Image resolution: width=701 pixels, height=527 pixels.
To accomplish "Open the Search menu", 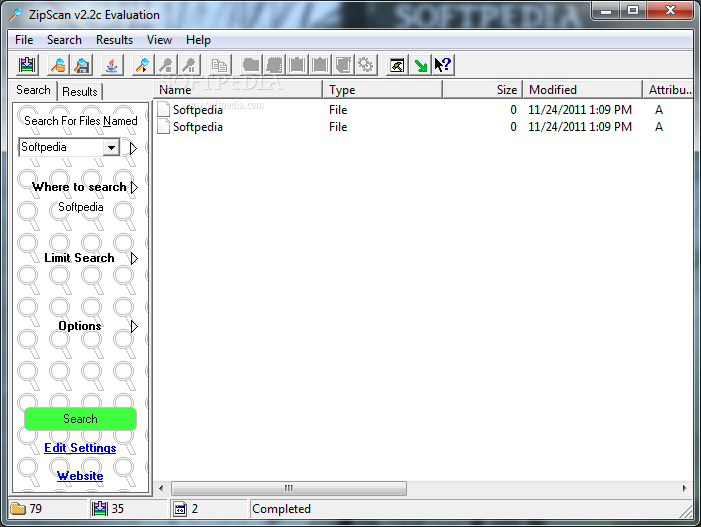I will 64,40.
